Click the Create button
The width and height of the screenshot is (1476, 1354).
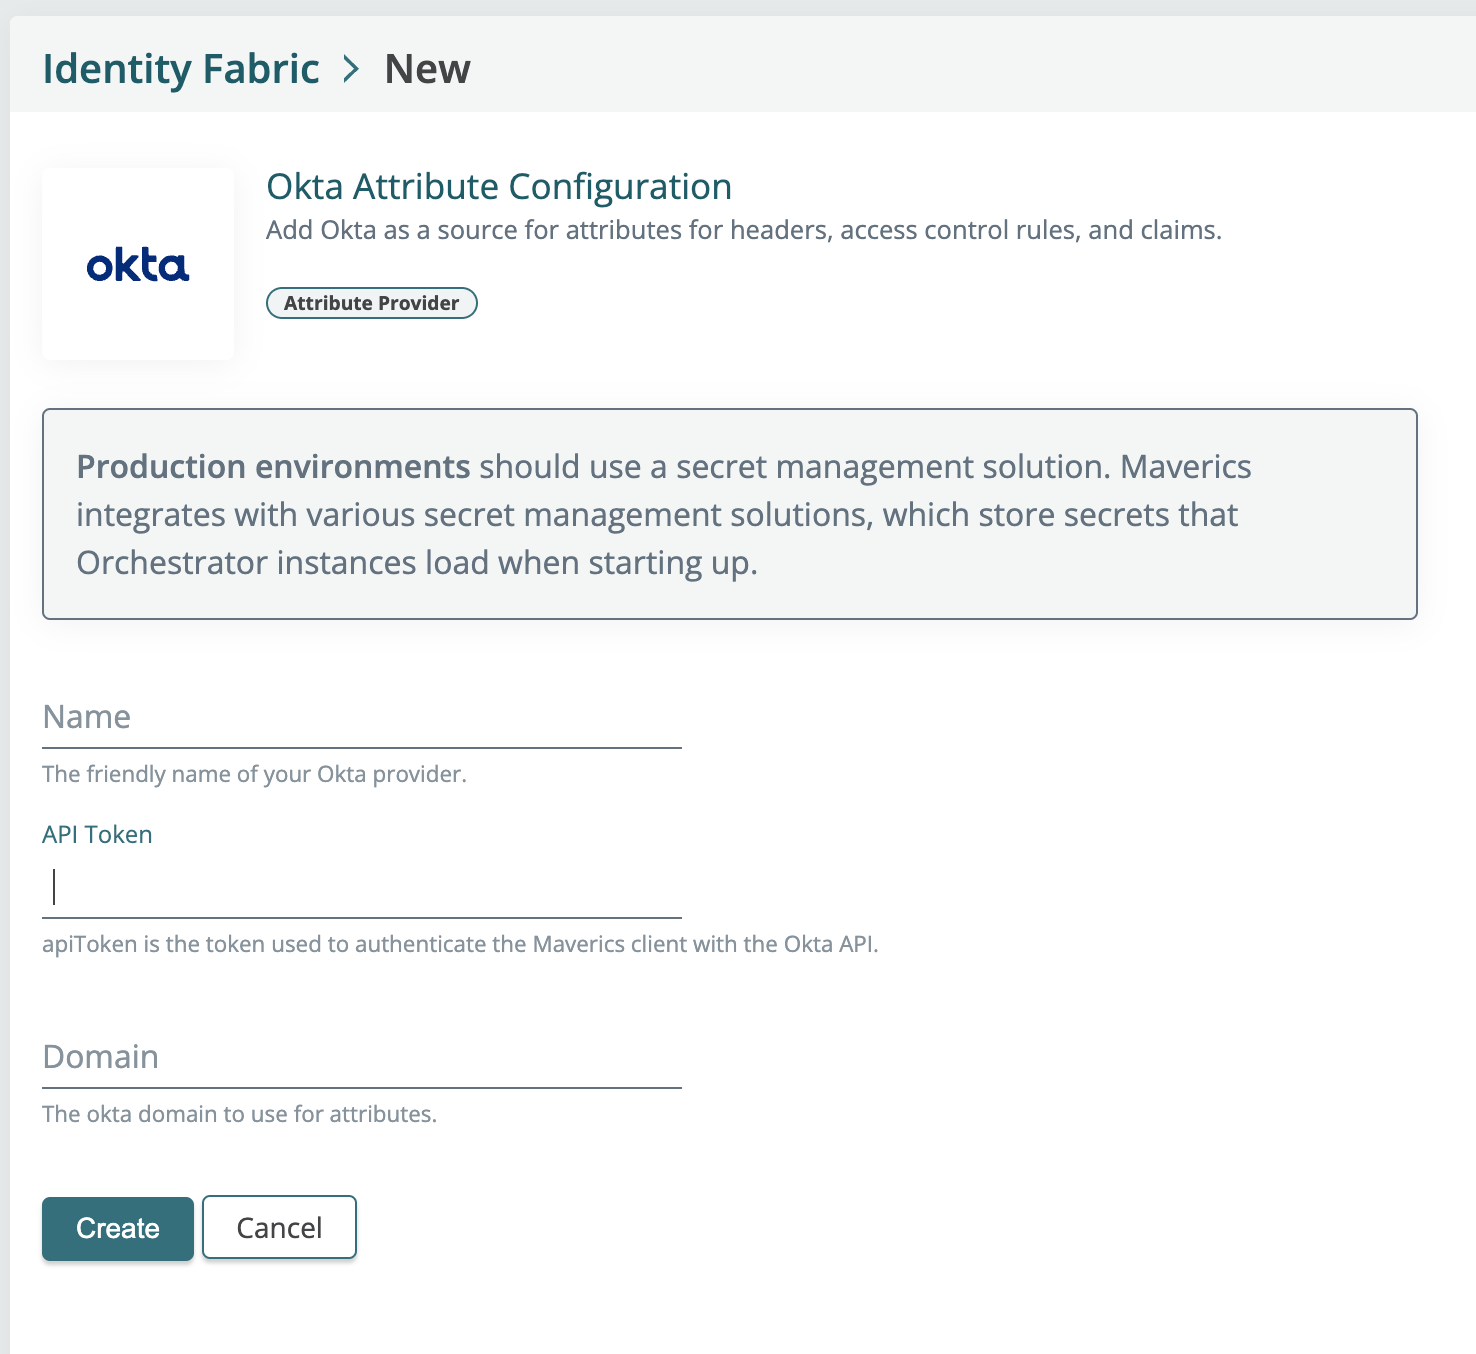pos(118,1228)
